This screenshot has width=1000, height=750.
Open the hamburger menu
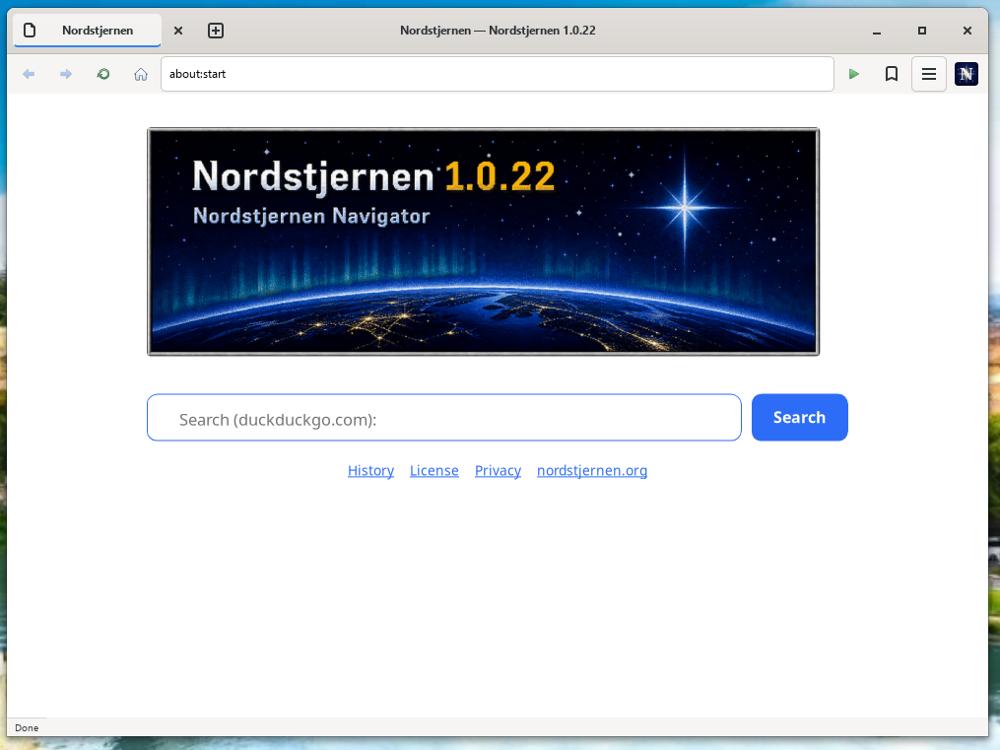click(929, 74)
